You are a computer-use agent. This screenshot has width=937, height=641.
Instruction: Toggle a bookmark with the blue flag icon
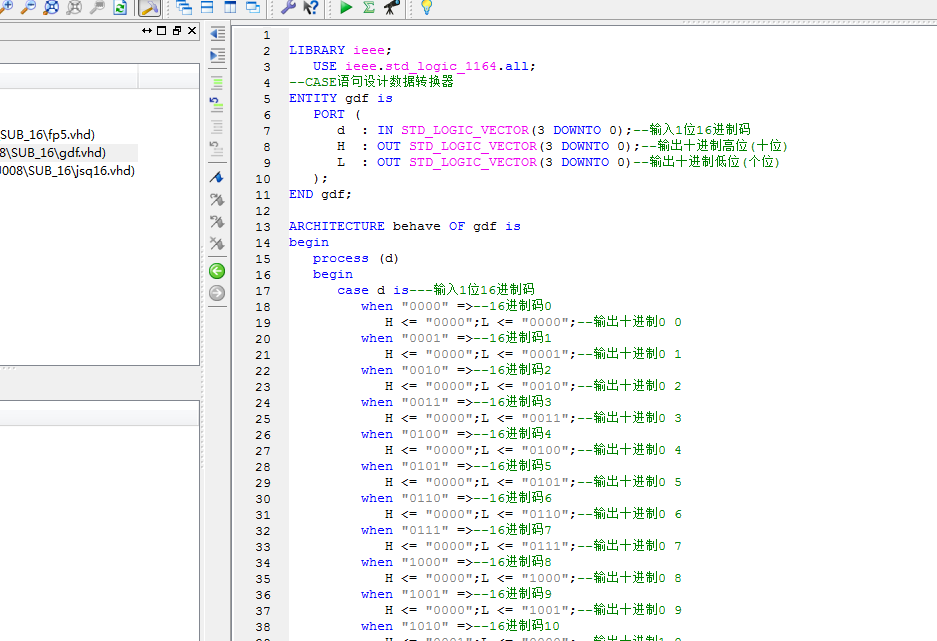tap(217, 177)
